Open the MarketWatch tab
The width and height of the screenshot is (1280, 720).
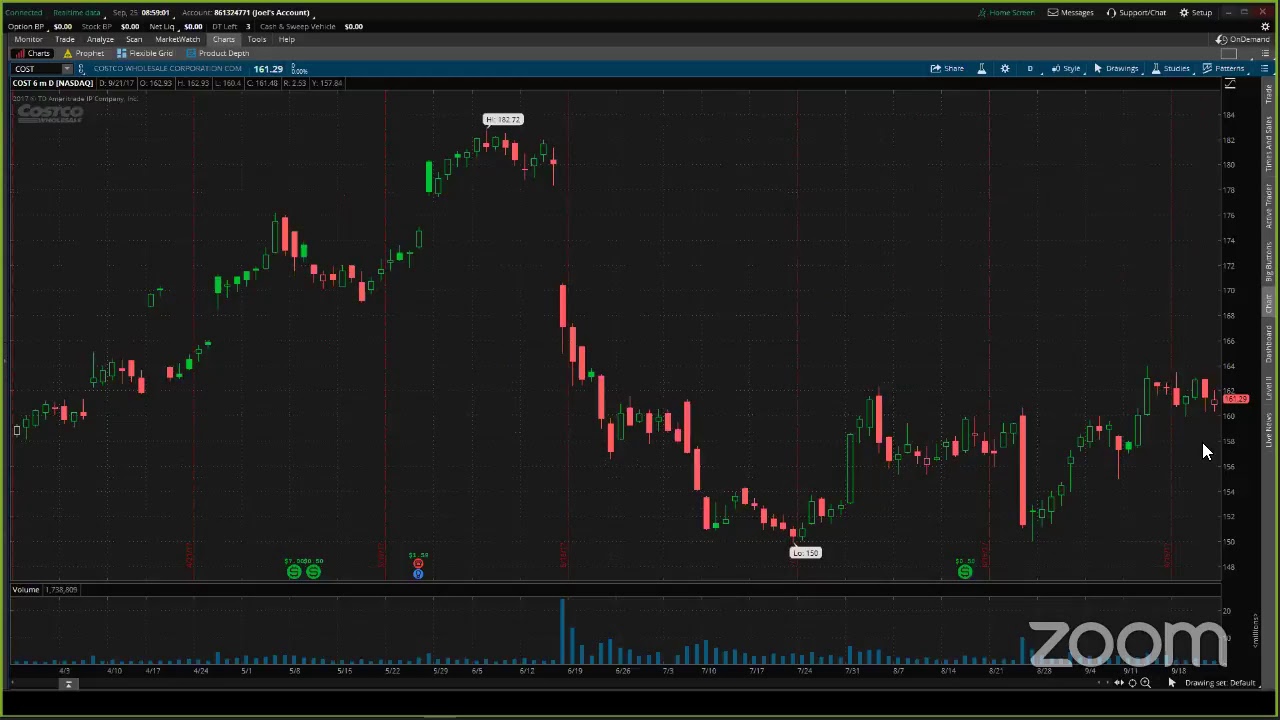pos(177,39)
